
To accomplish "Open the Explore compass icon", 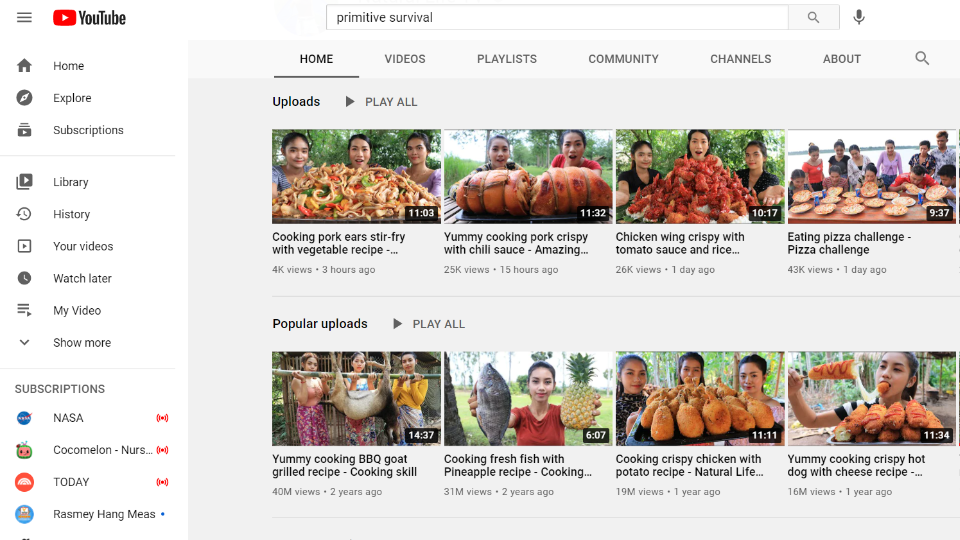I will tap(24, 97).
